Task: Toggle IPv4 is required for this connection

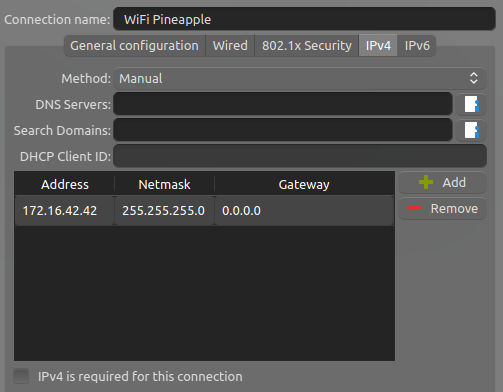Action: click(x=21, y=376)
